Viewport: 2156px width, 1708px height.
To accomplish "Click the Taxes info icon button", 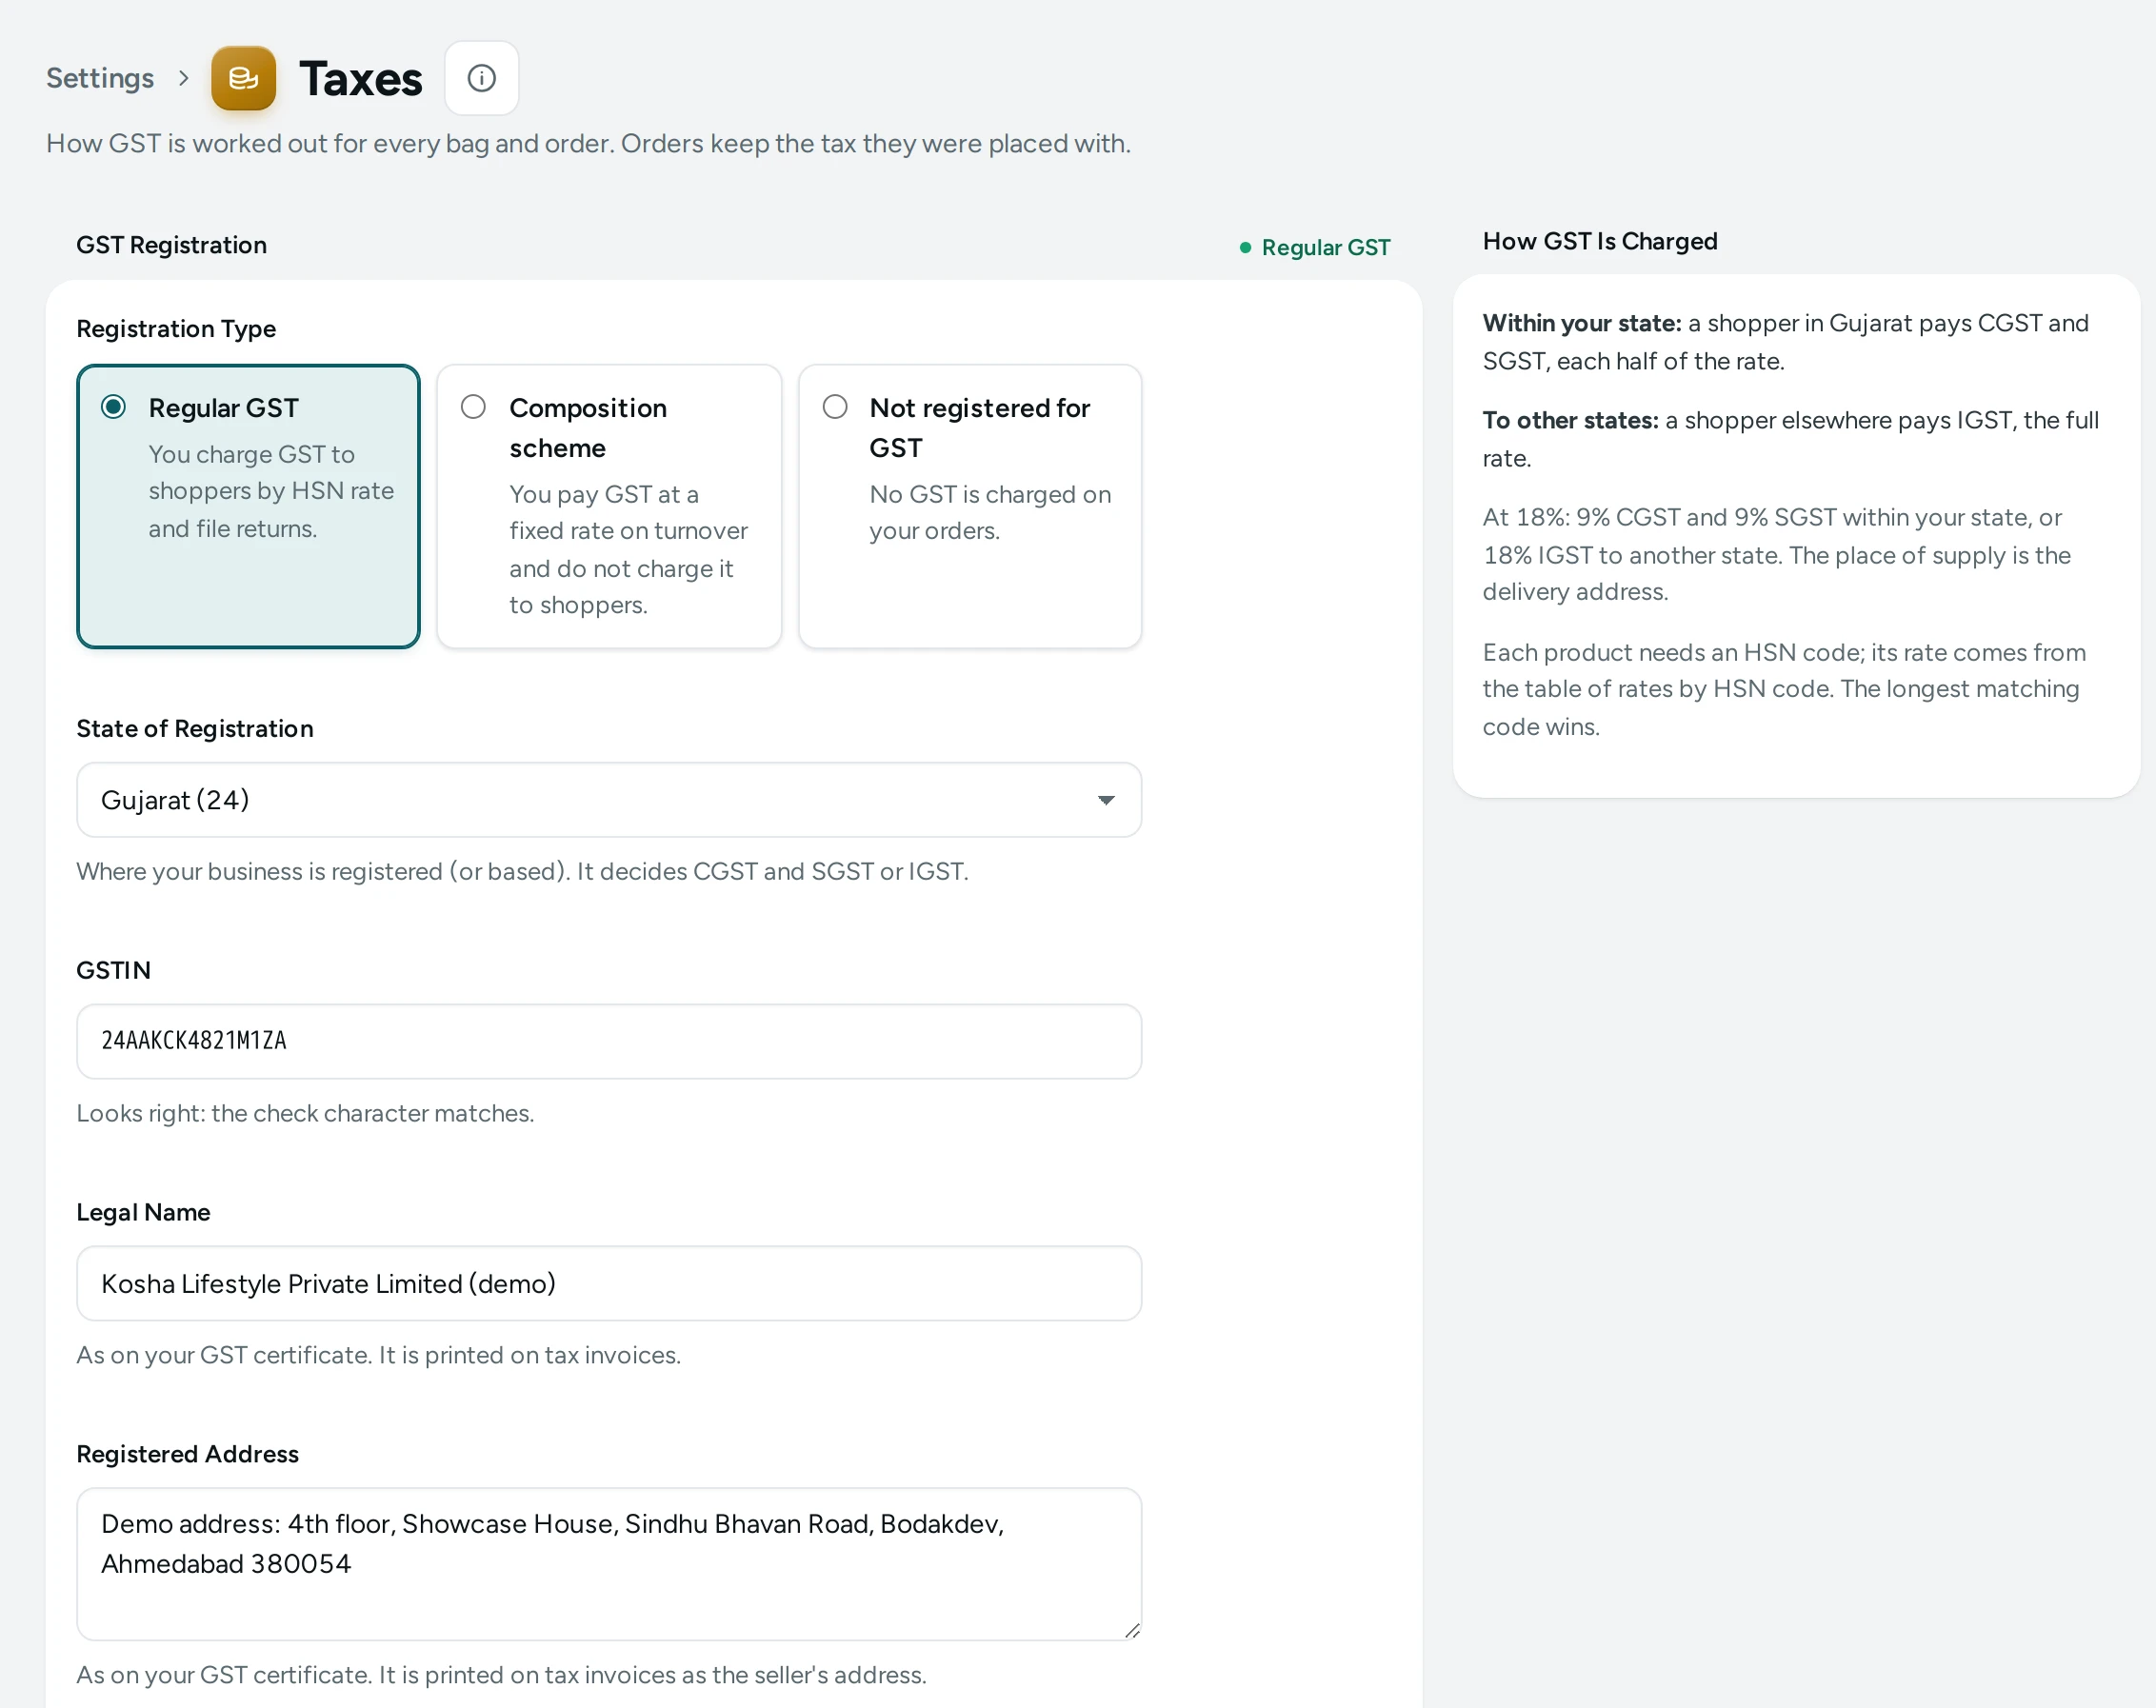I will click(x=481, y=78).
